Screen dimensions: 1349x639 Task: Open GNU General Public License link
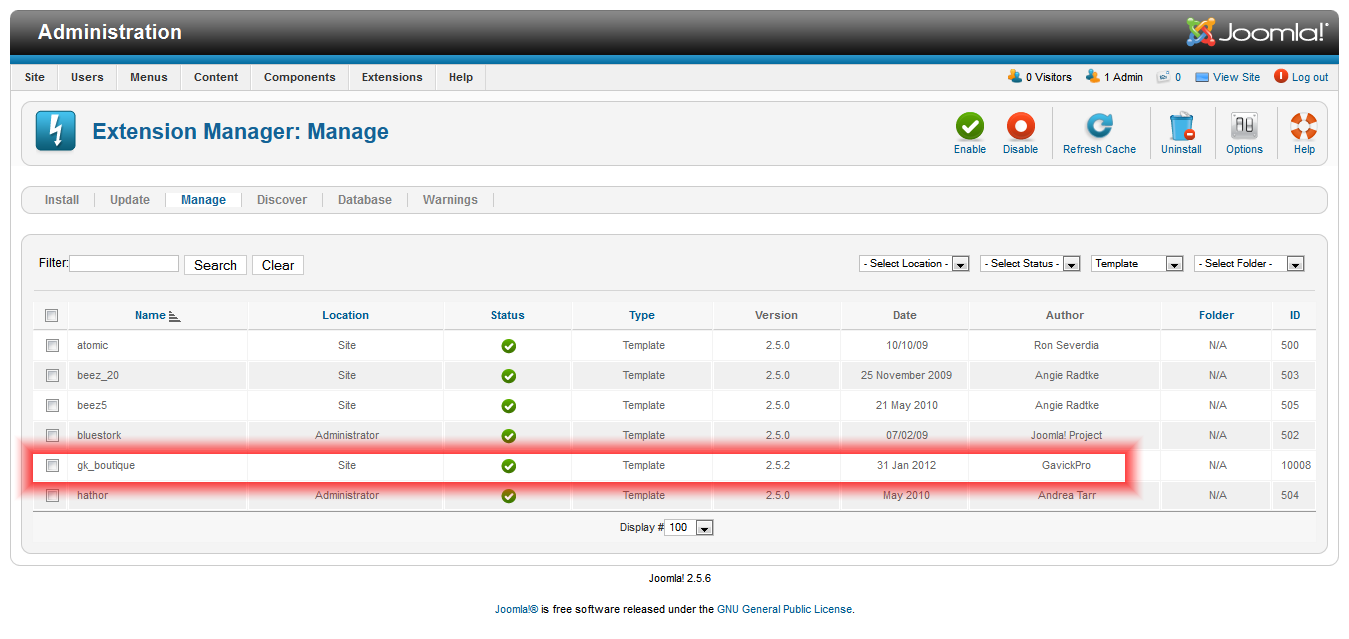pos(785,609)
